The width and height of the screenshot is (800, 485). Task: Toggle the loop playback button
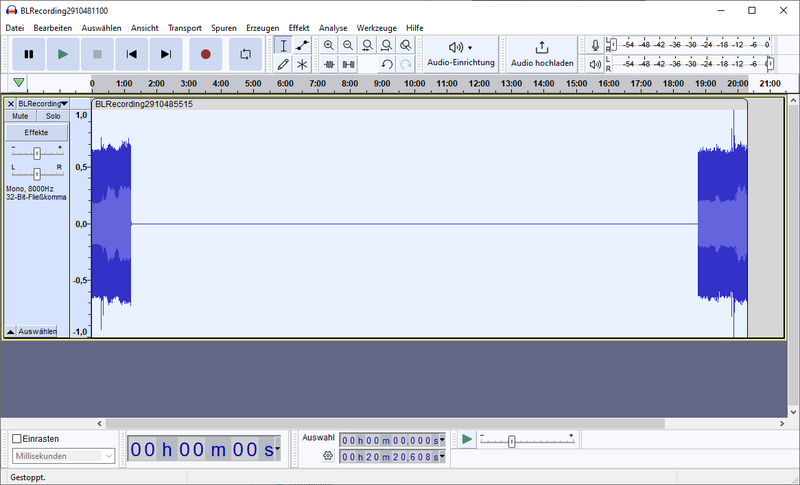(x=245, y=54)
